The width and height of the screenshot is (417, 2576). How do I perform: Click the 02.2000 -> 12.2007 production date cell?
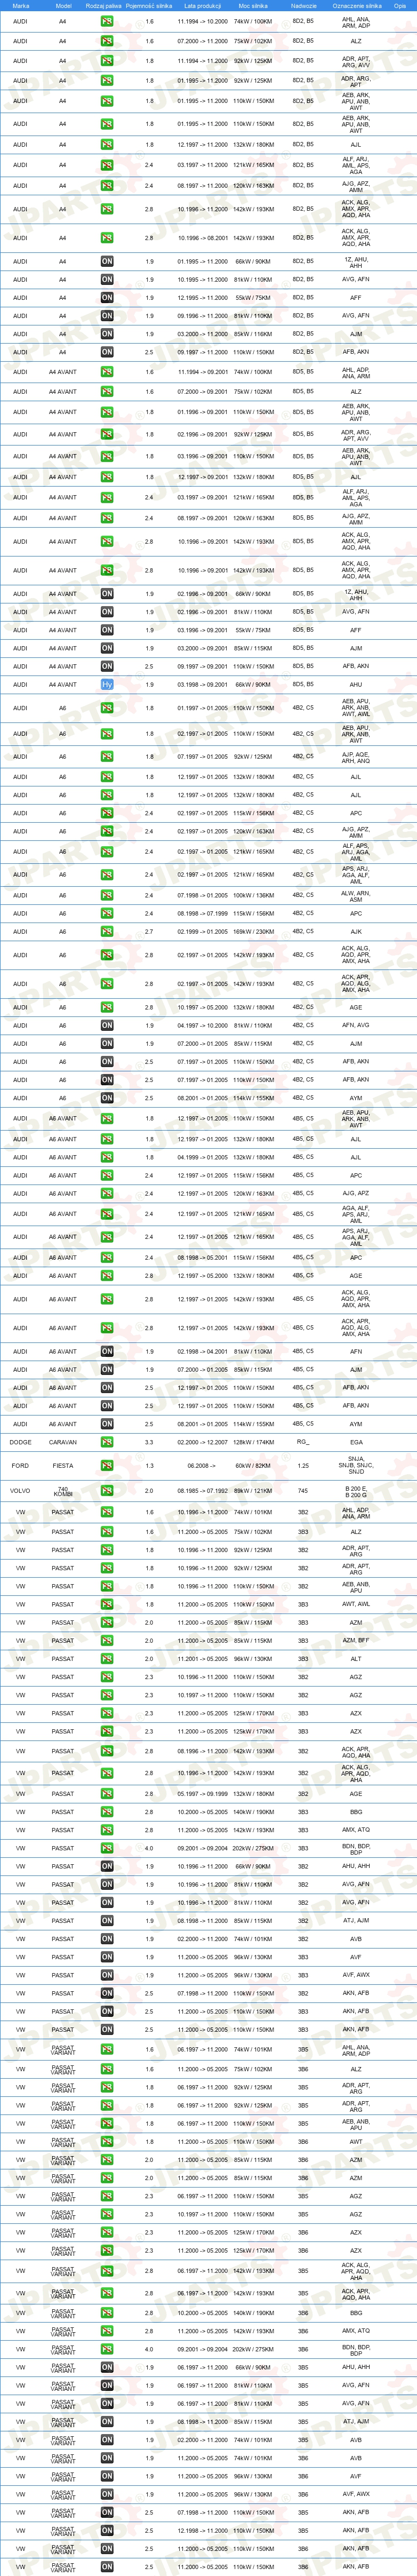[x=203, y=1443]
